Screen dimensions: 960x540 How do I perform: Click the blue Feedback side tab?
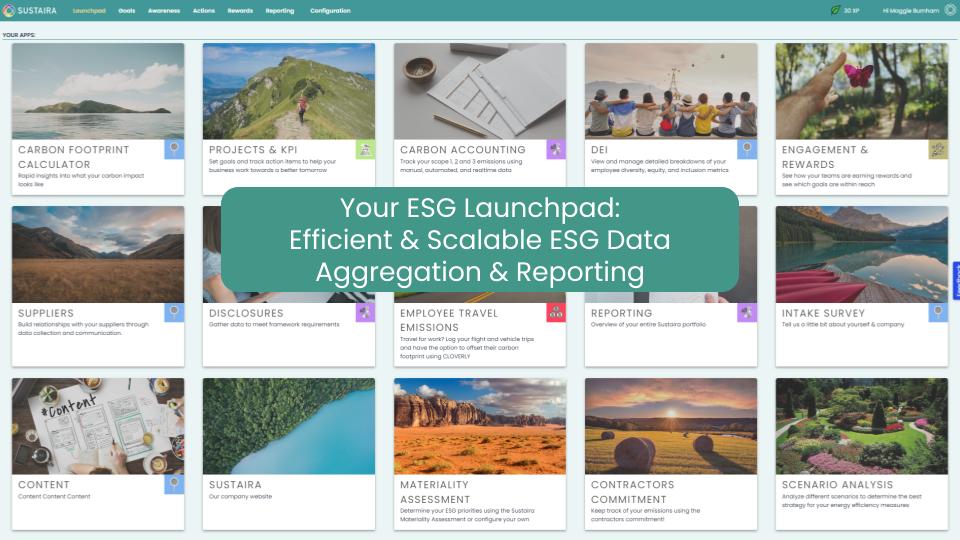coord(956,281)
